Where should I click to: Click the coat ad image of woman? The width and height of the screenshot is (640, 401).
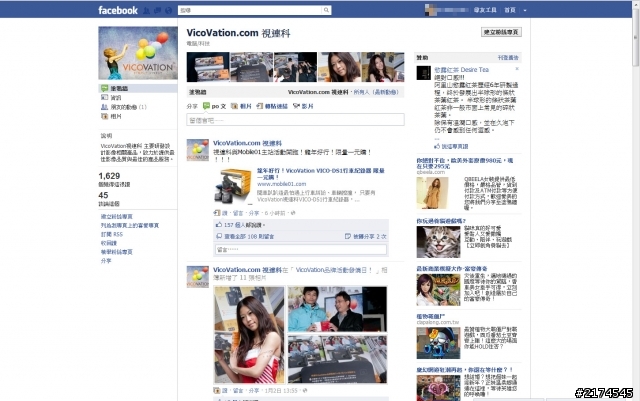click(x=432, y=193)
